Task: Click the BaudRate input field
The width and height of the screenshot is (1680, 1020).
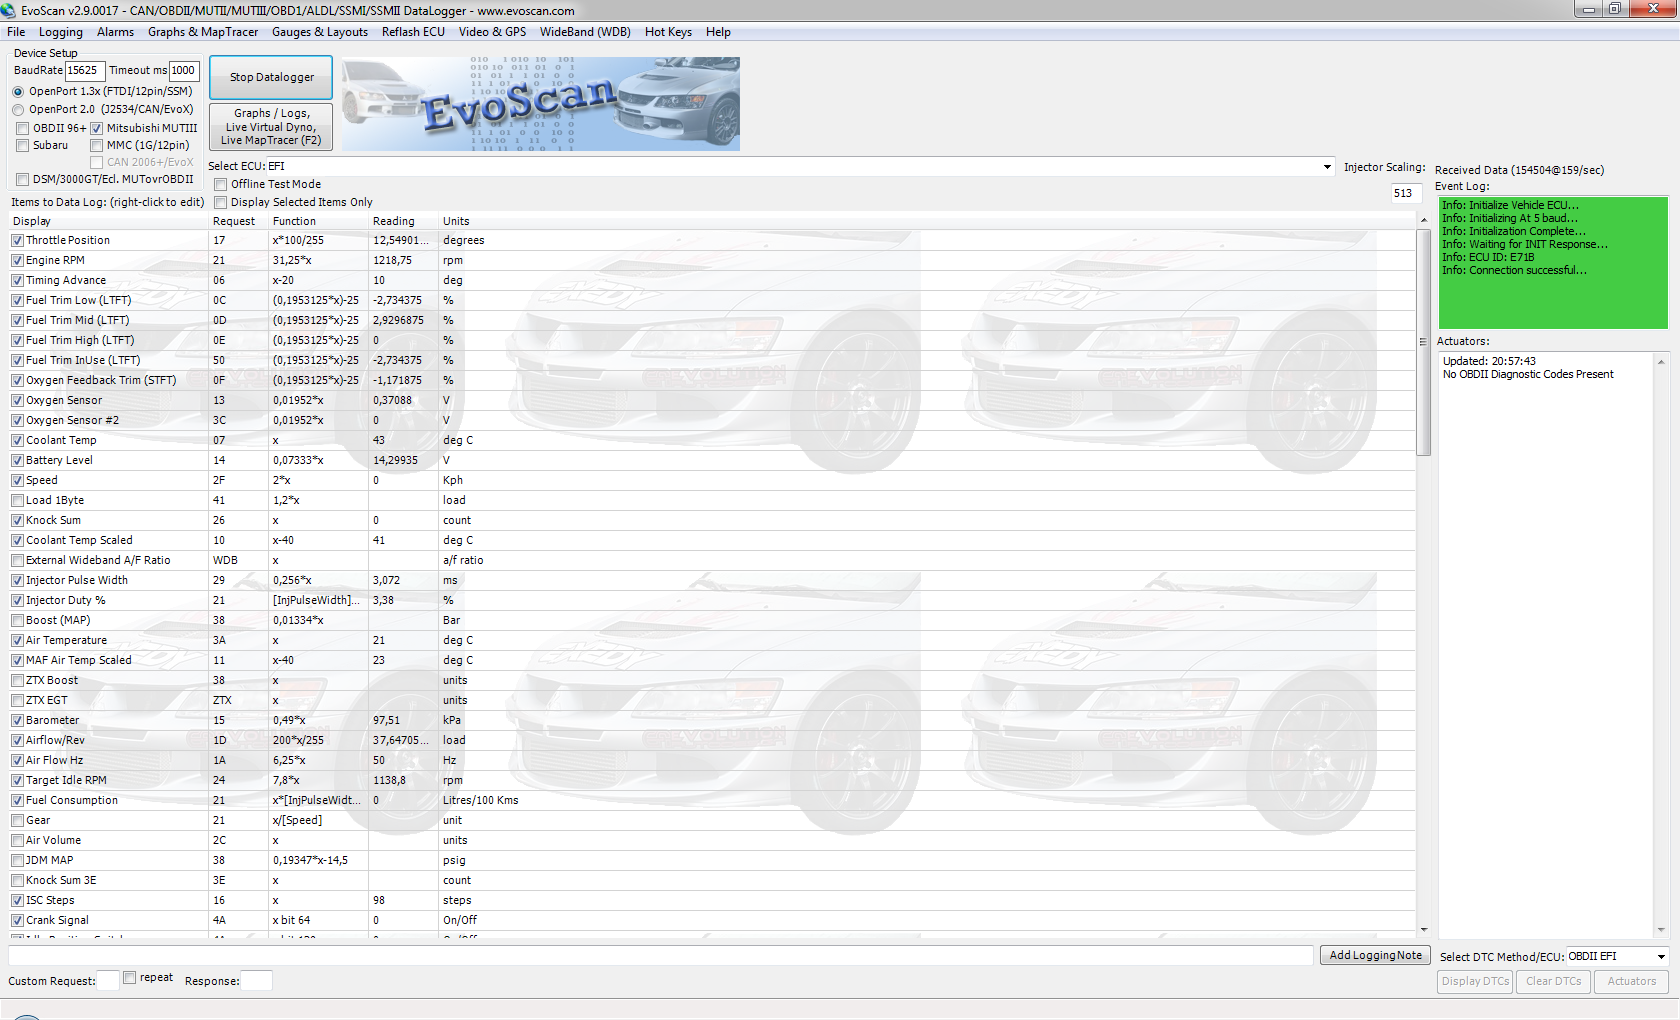Action: pyautogui.click(x=85, y=70)
